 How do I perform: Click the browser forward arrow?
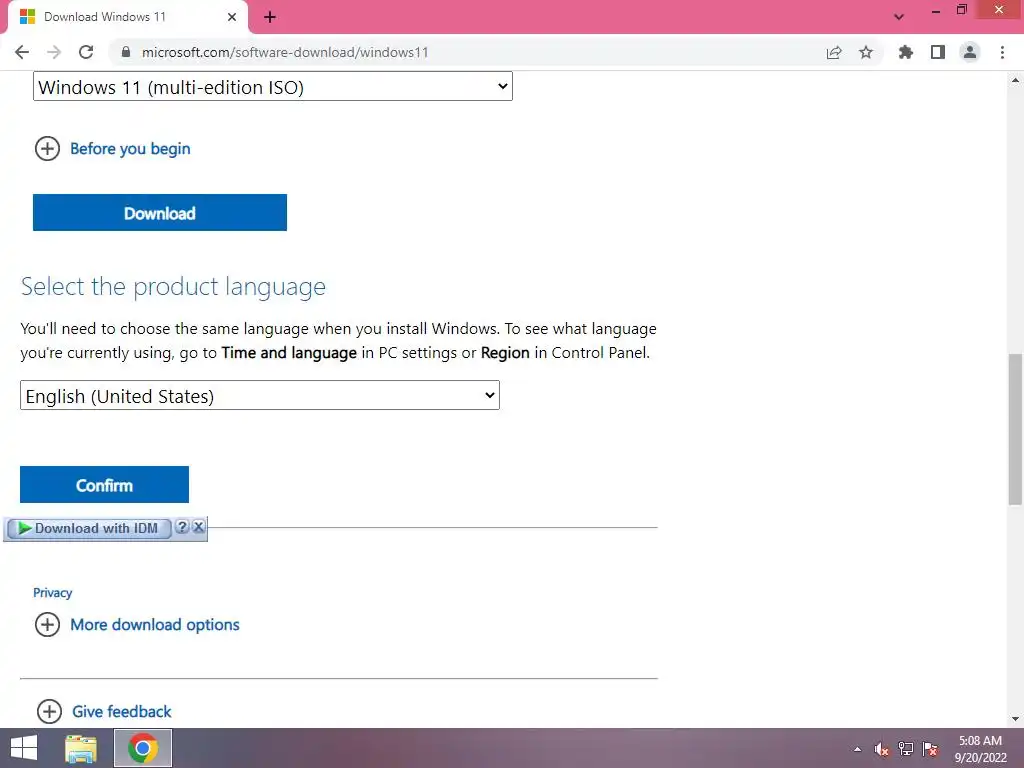pyautogui.click(x=54, y=52)
